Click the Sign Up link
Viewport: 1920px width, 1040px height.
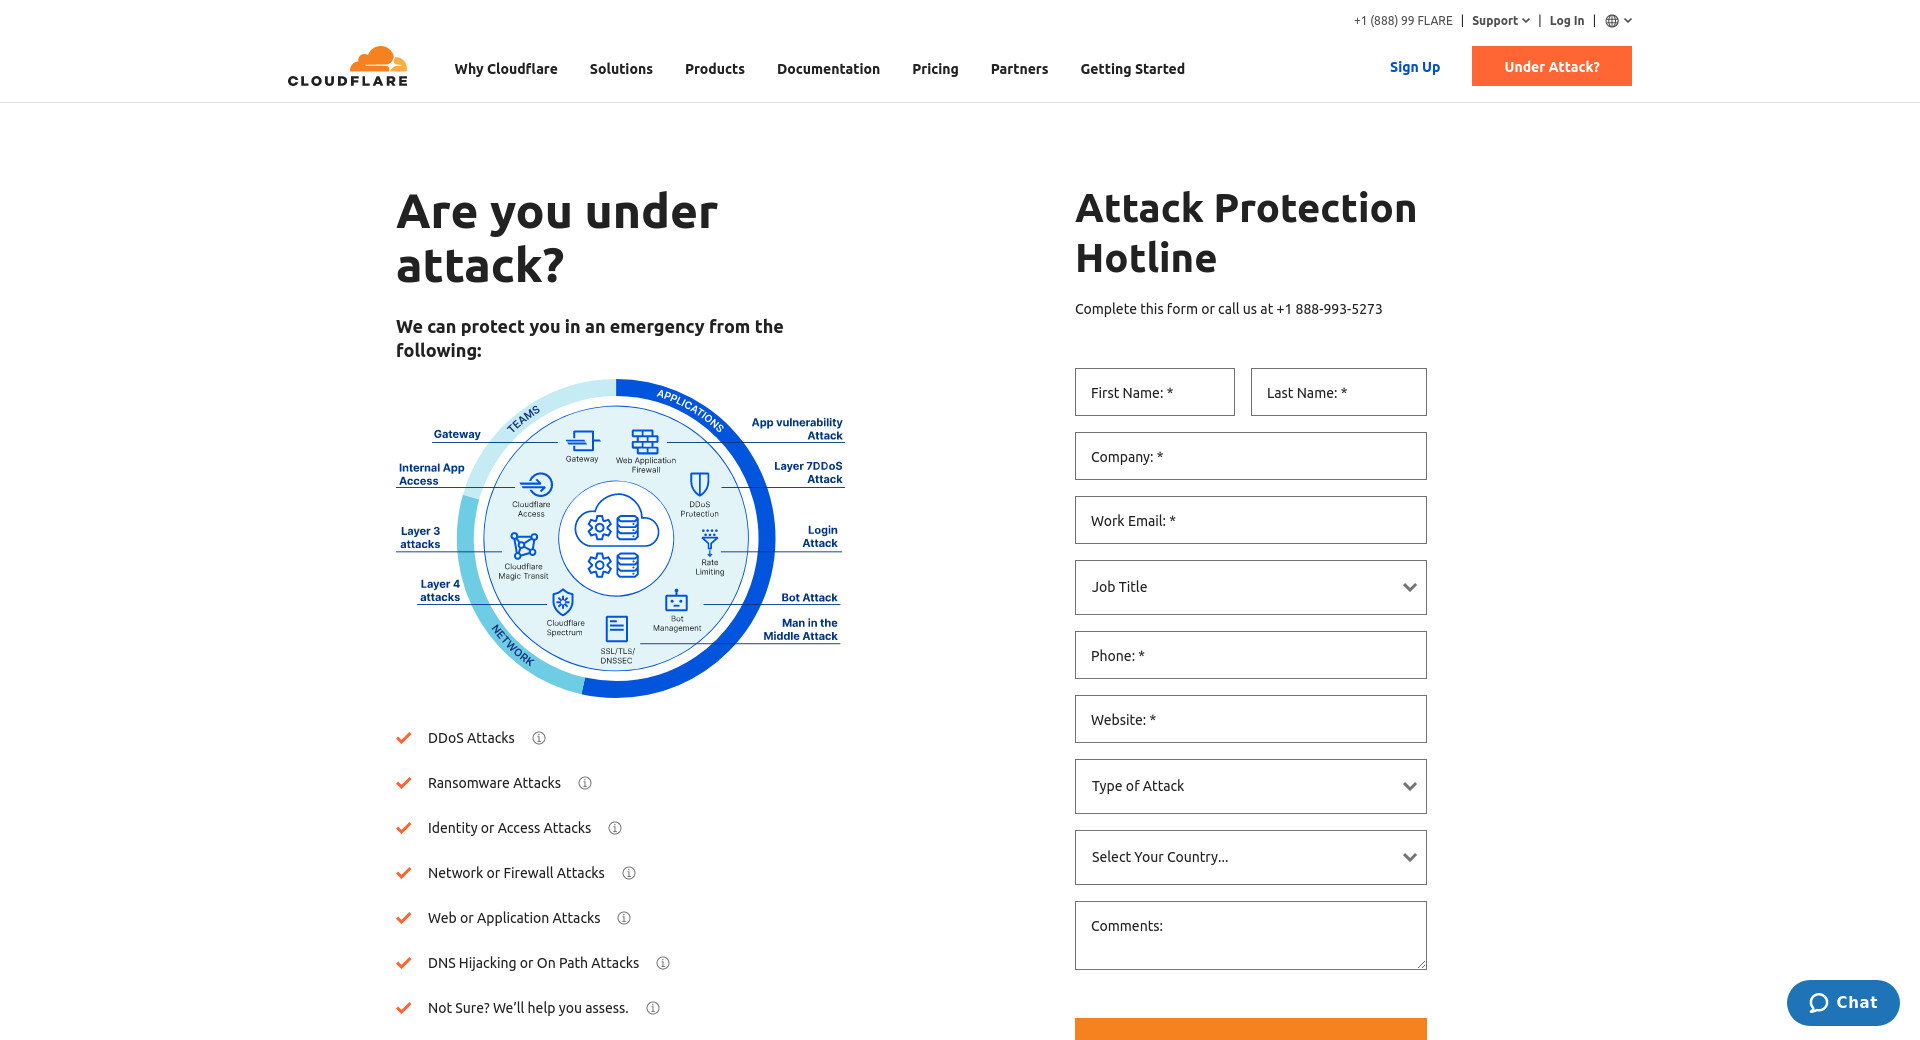[1414, 67]
